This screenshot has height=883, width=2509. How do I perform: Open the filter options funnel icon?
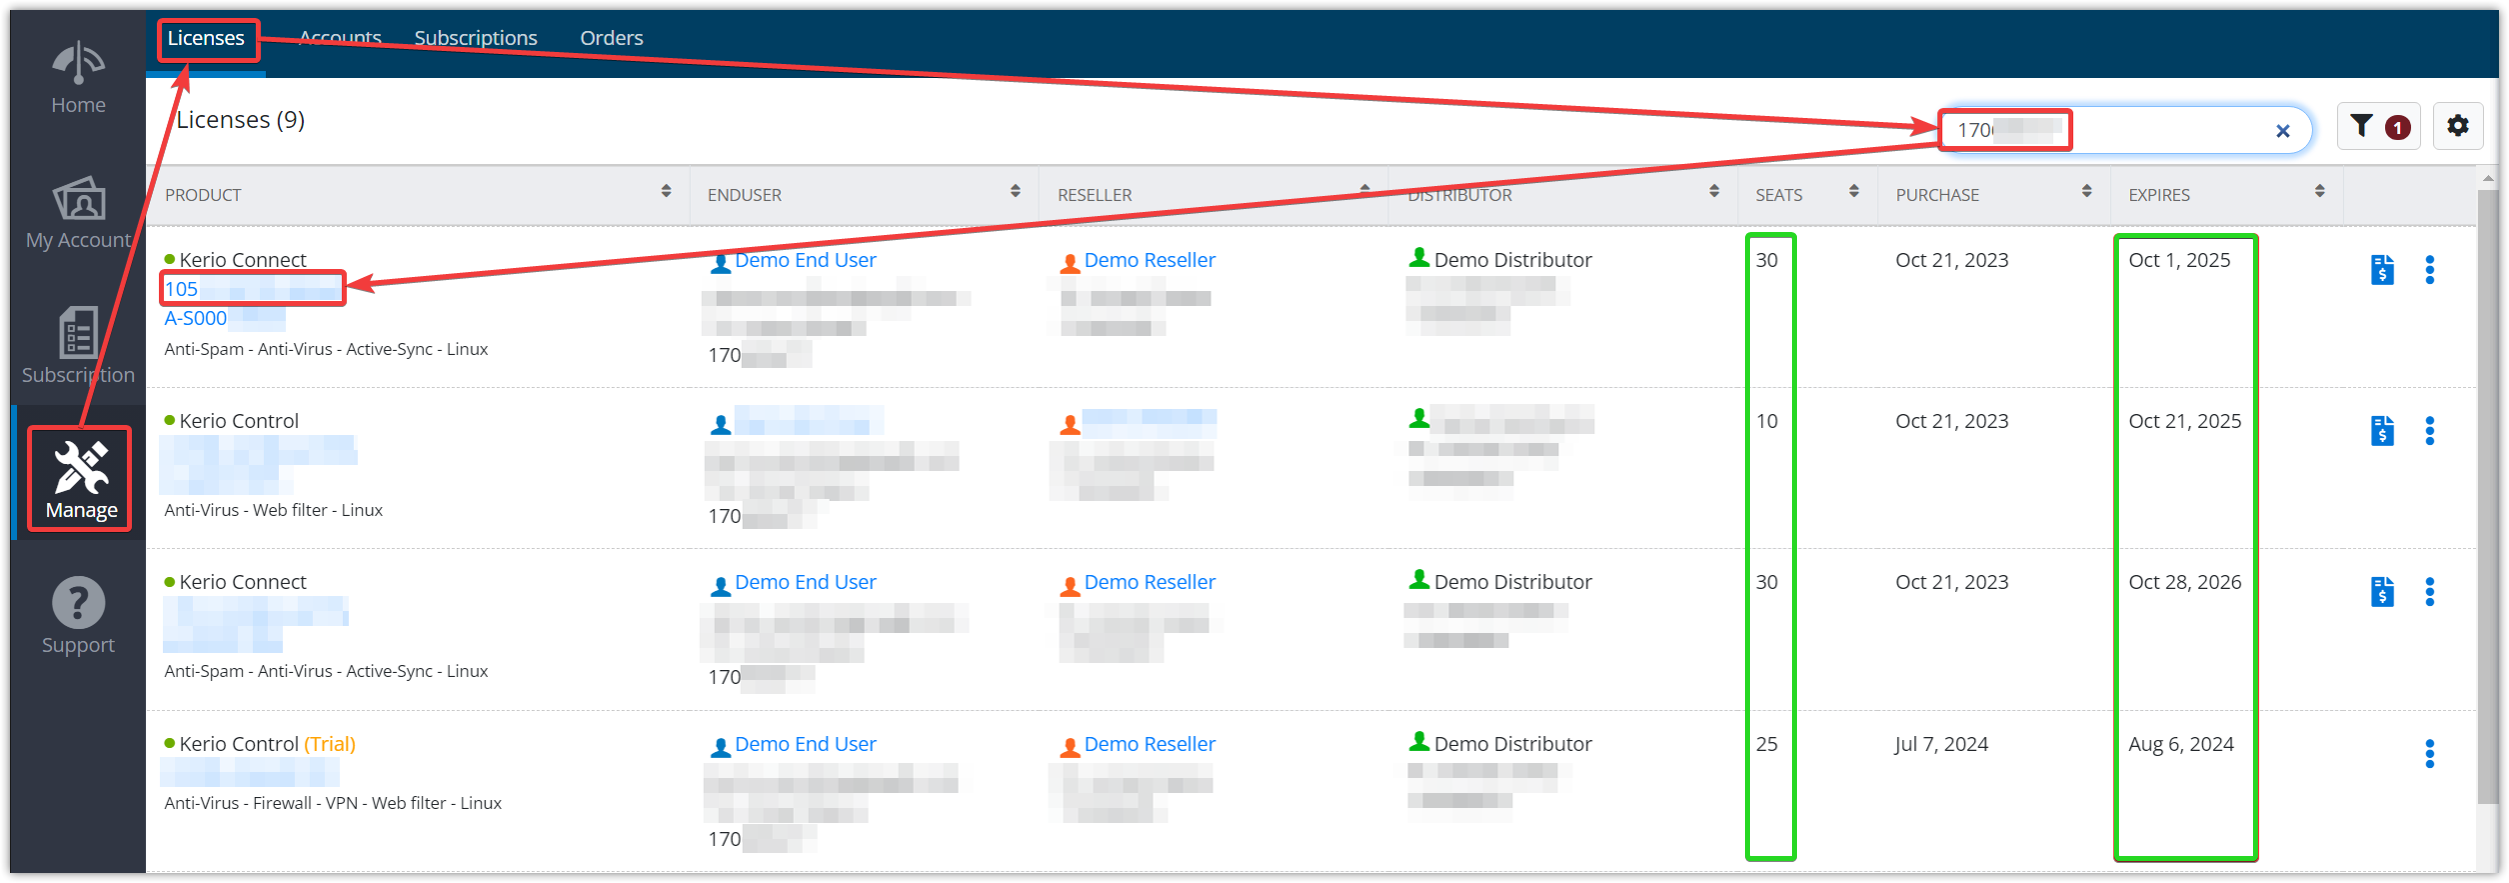pyautogui.click(x=2378, y=127)
